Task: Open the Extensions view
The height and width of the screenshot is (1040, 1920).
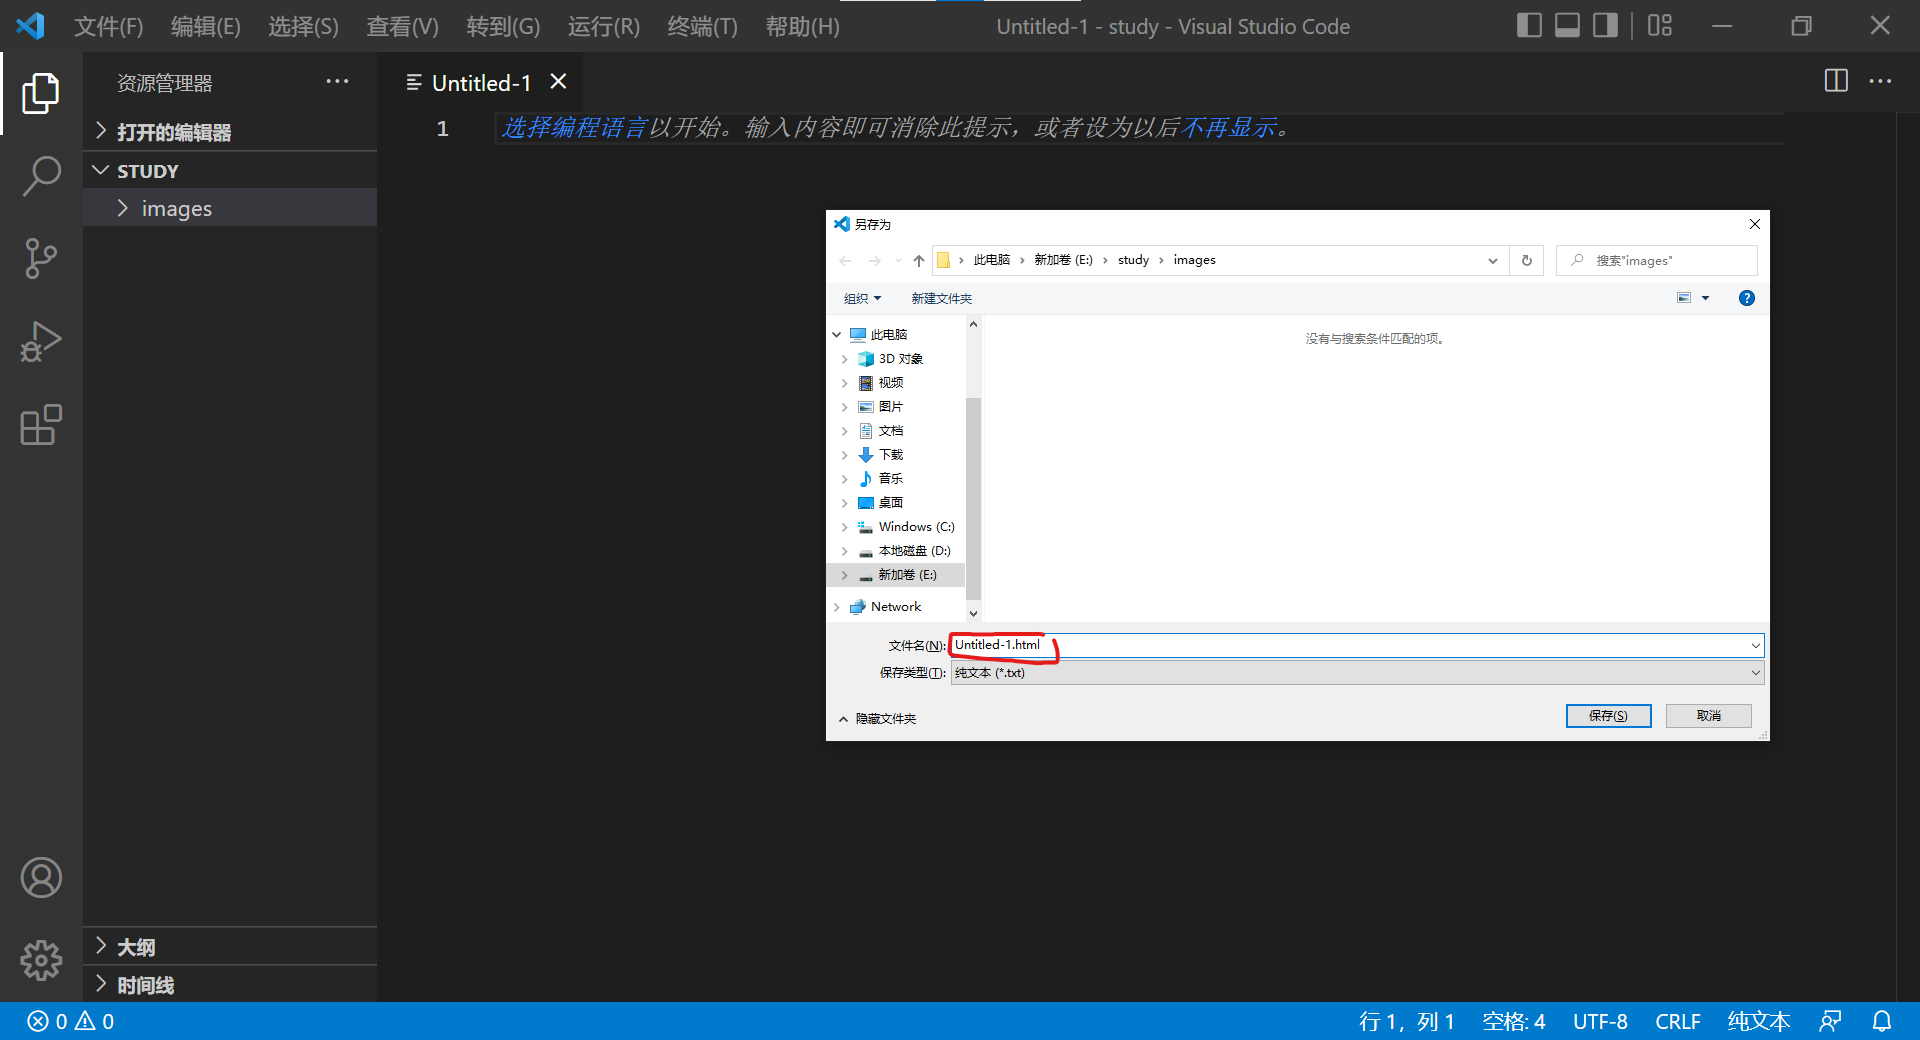Action: pos(40,425)
